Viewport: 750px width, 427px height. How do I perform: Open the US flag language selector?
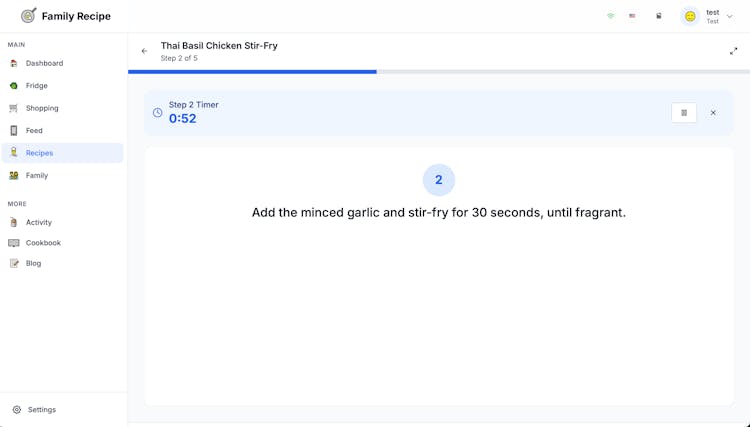[x=632, y=16]
